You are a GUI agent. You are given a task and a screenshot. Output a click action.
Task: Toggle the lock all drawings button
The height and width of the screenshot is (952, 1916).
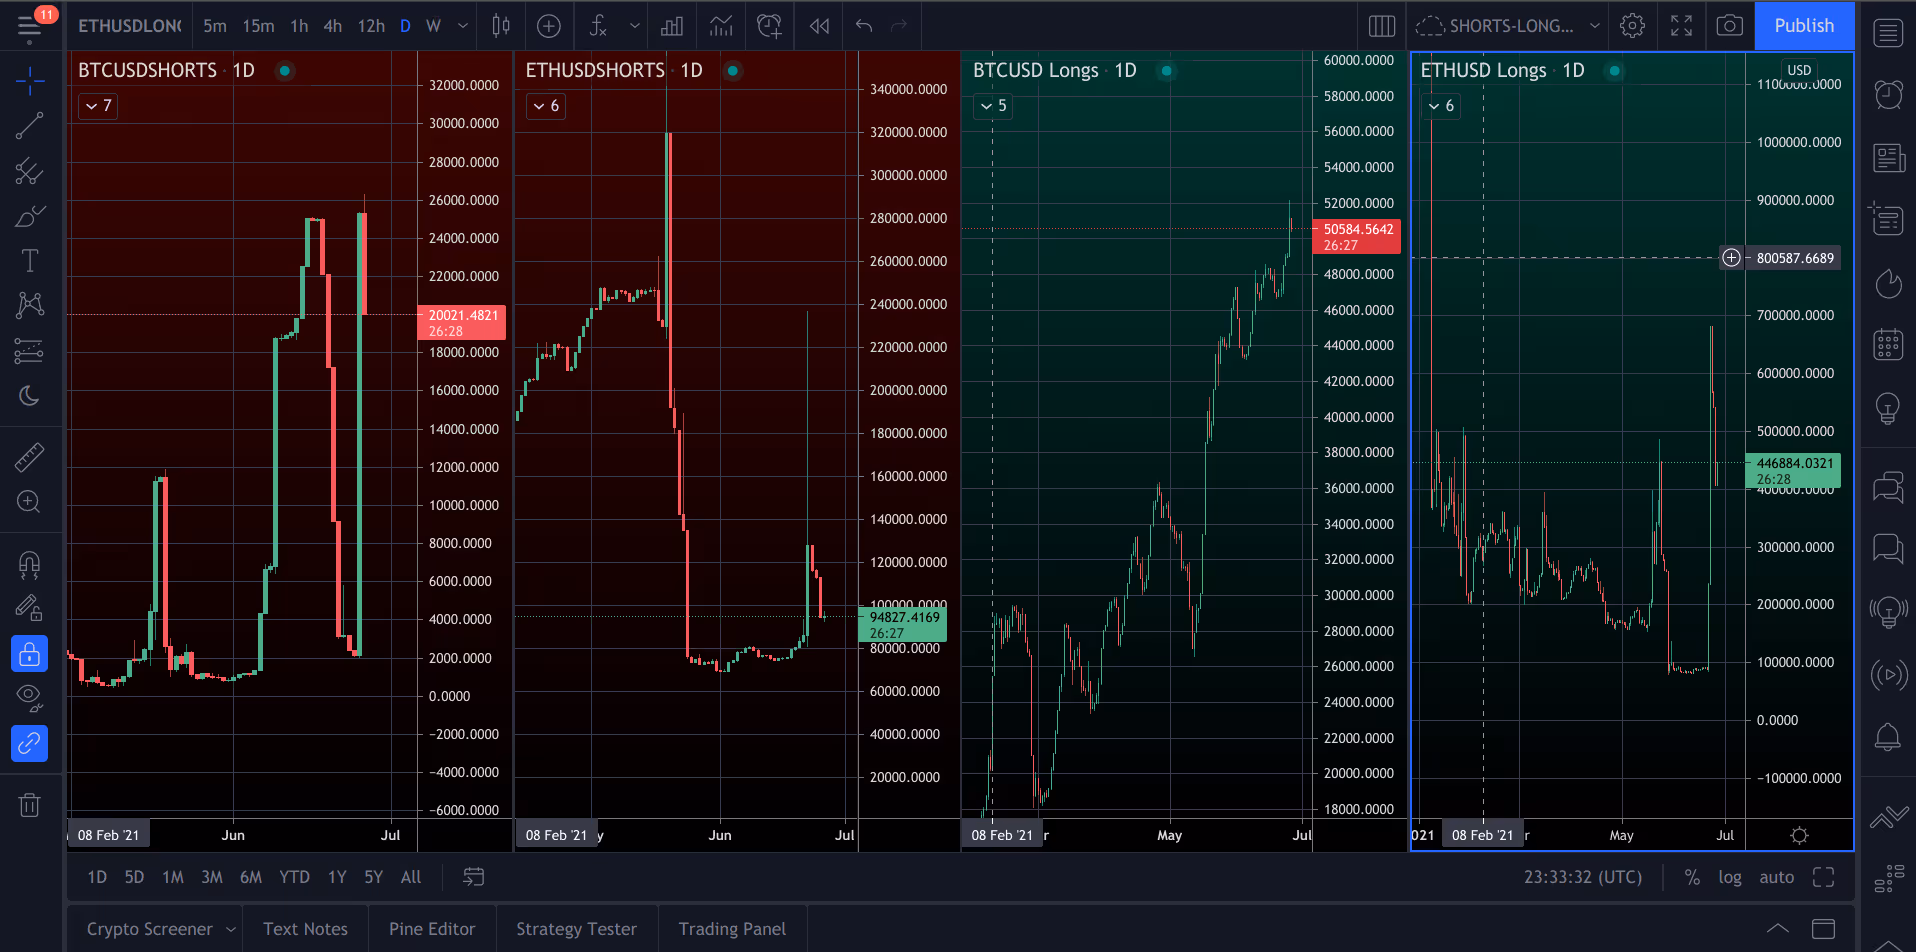(30, 654)
